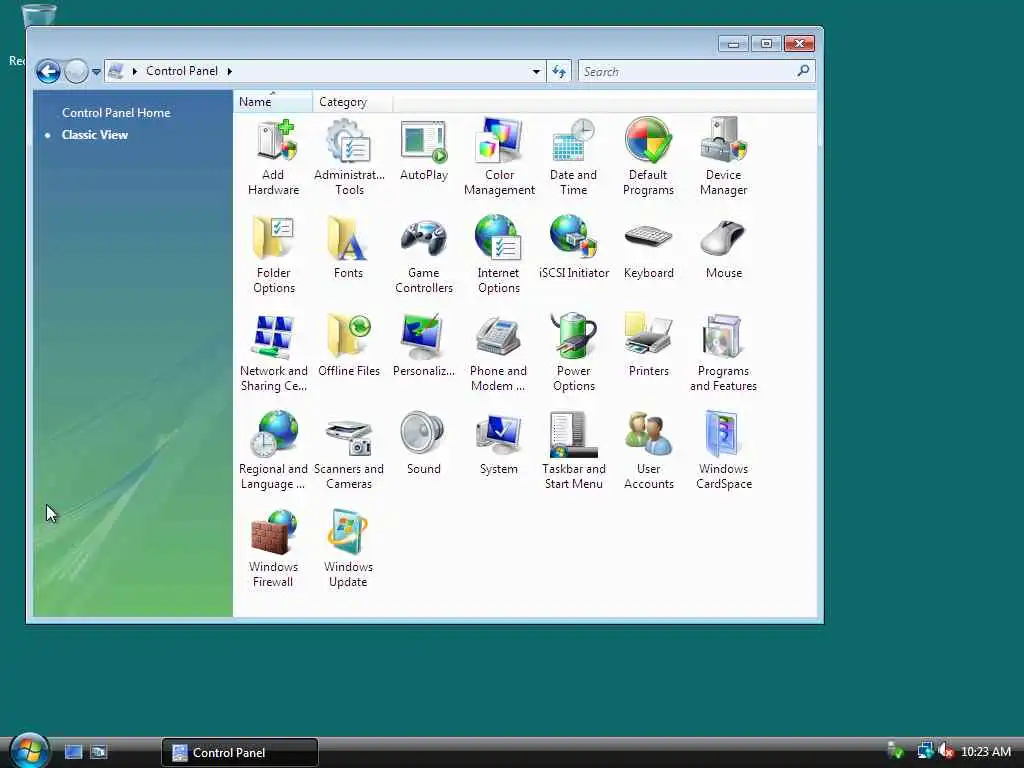
Task: Open Date and Time settings
Action: point(573,157)
